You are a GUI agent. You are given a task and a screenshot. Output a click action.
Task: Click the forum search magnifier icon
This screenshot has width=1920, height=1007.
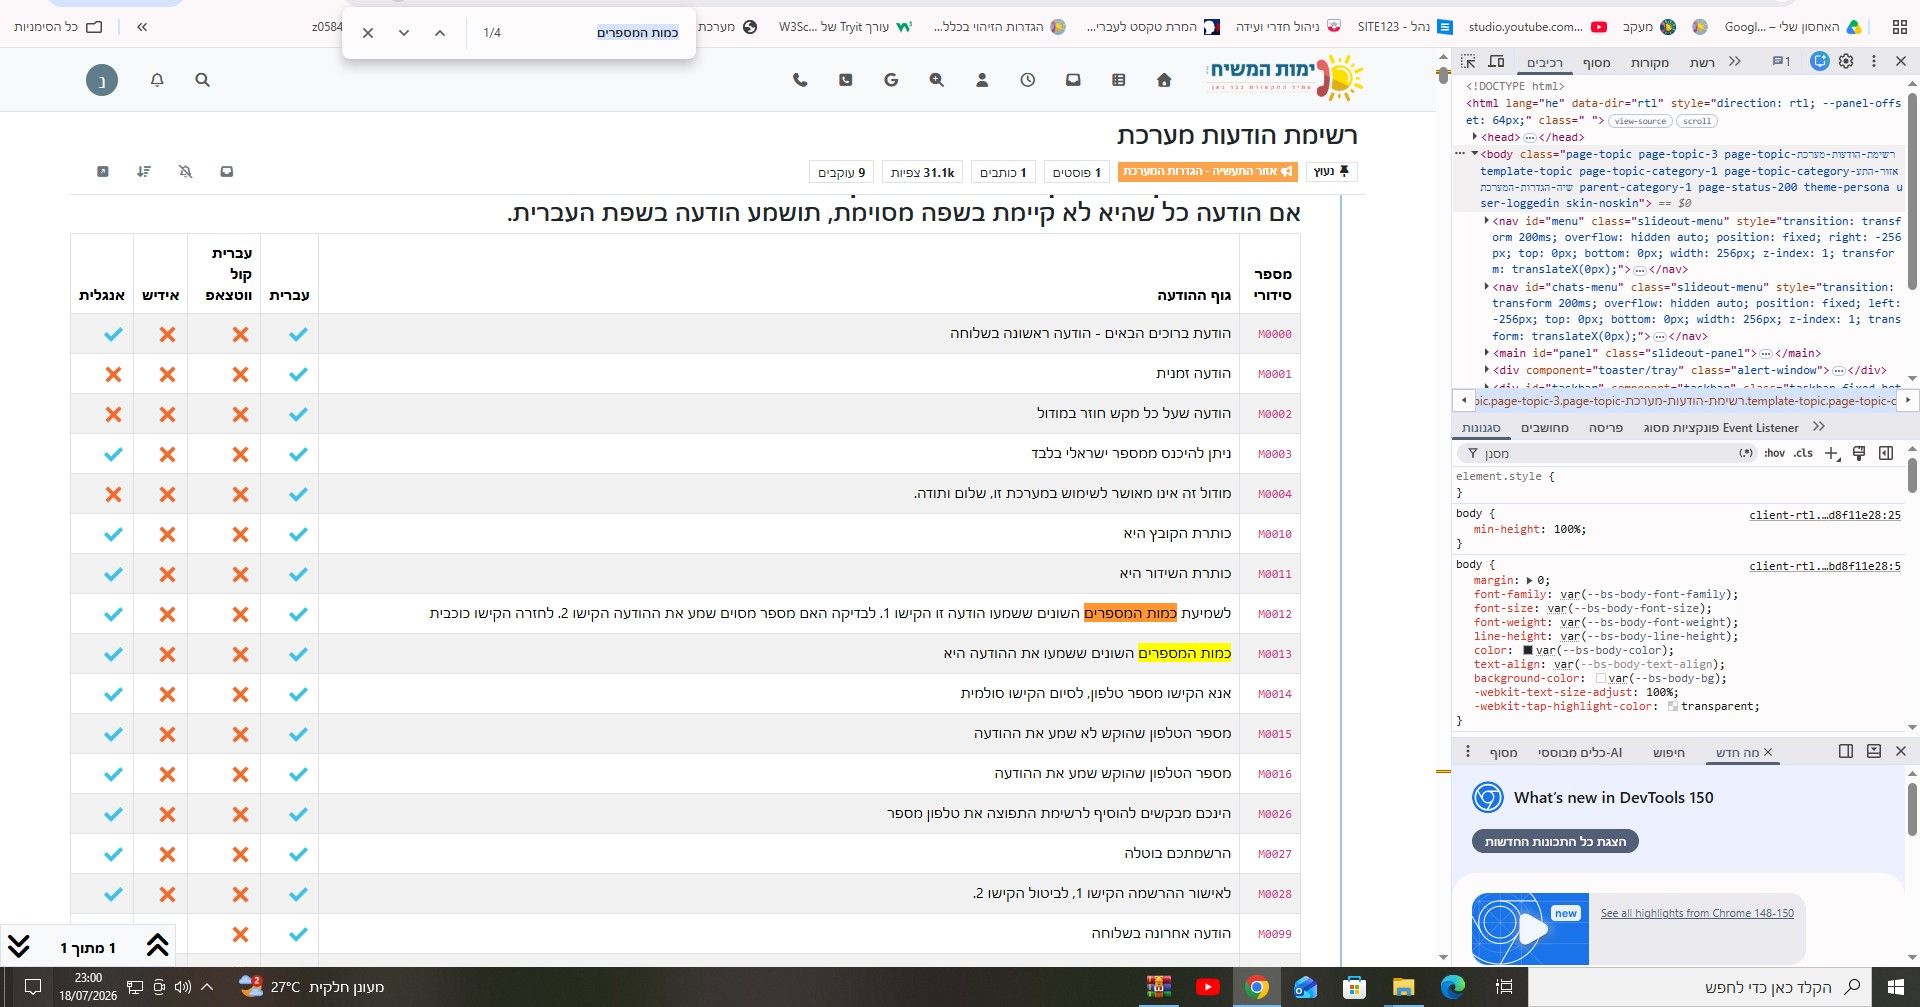tap(203, 80)
